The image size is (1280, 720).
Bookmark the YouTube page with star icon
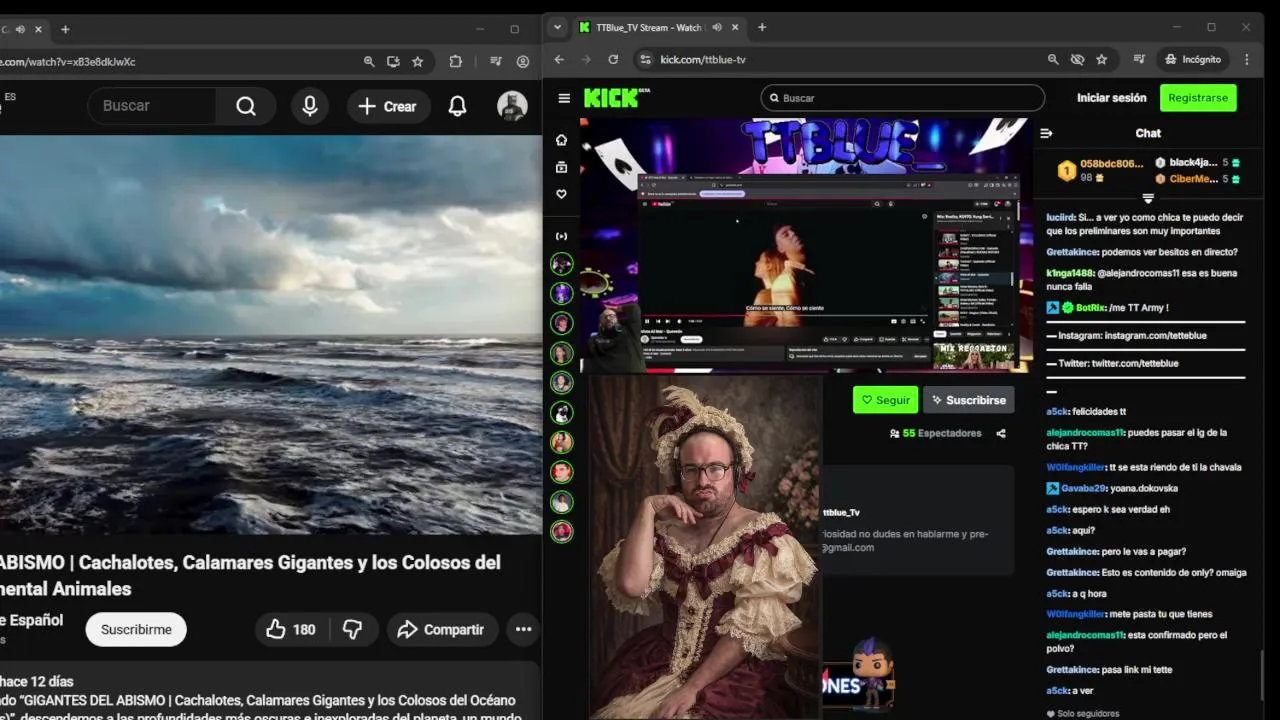[418, 61]
